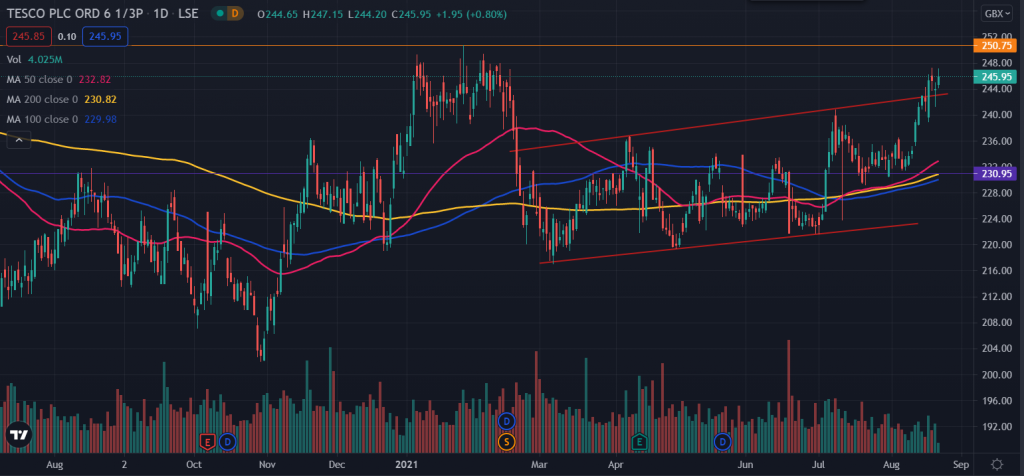Viewport: 1024px width, 476px height.
Task: Select the MA 200 close 0 indicator
Action: [x=61, y=99]
